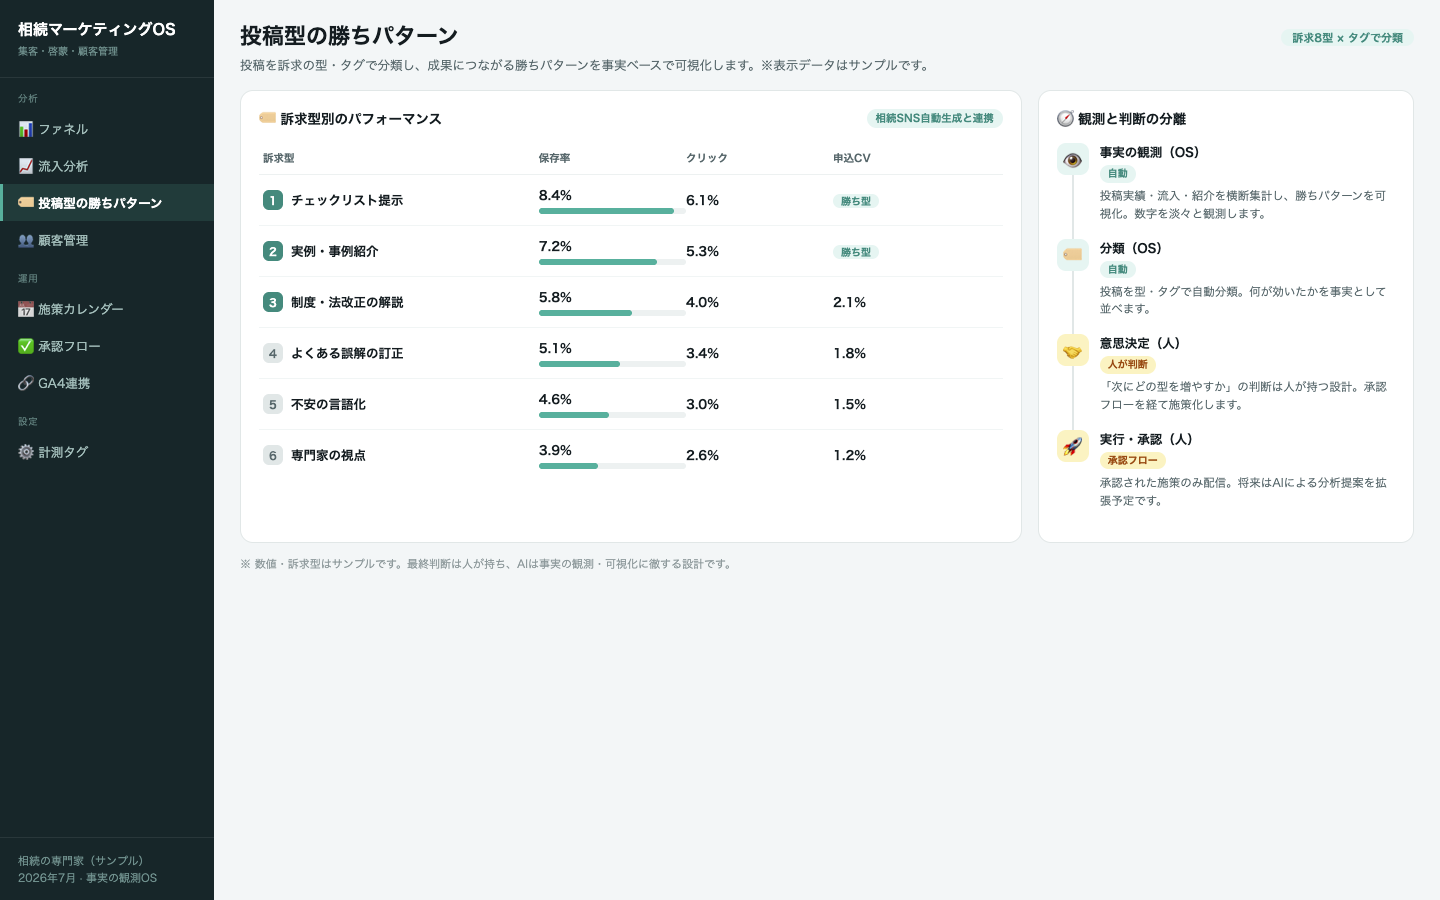Click the 6.1% click rate value

click(702, 200)
